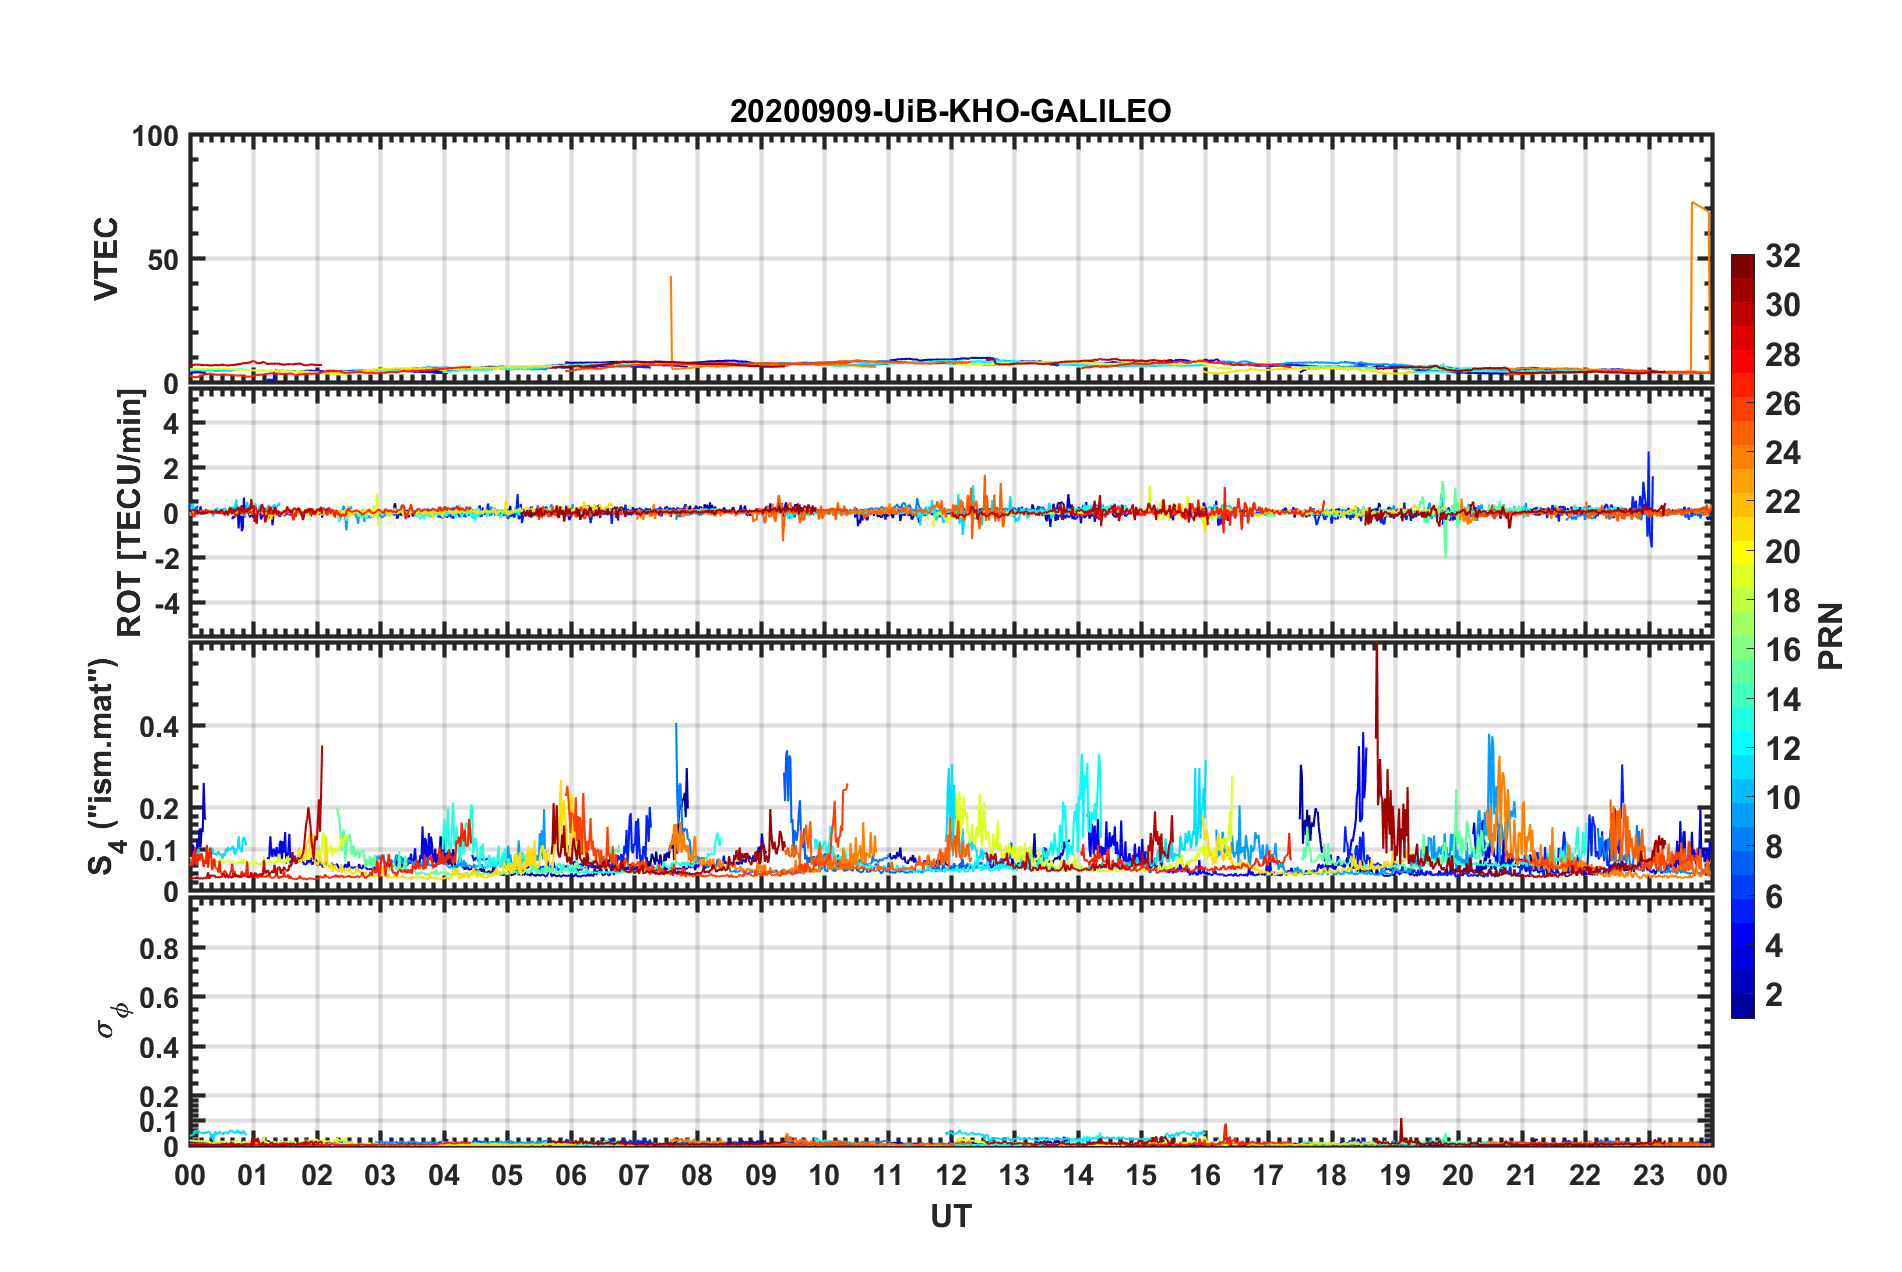
Task: Click the x-axis tick label 18
Action: click(1331, 1175)
